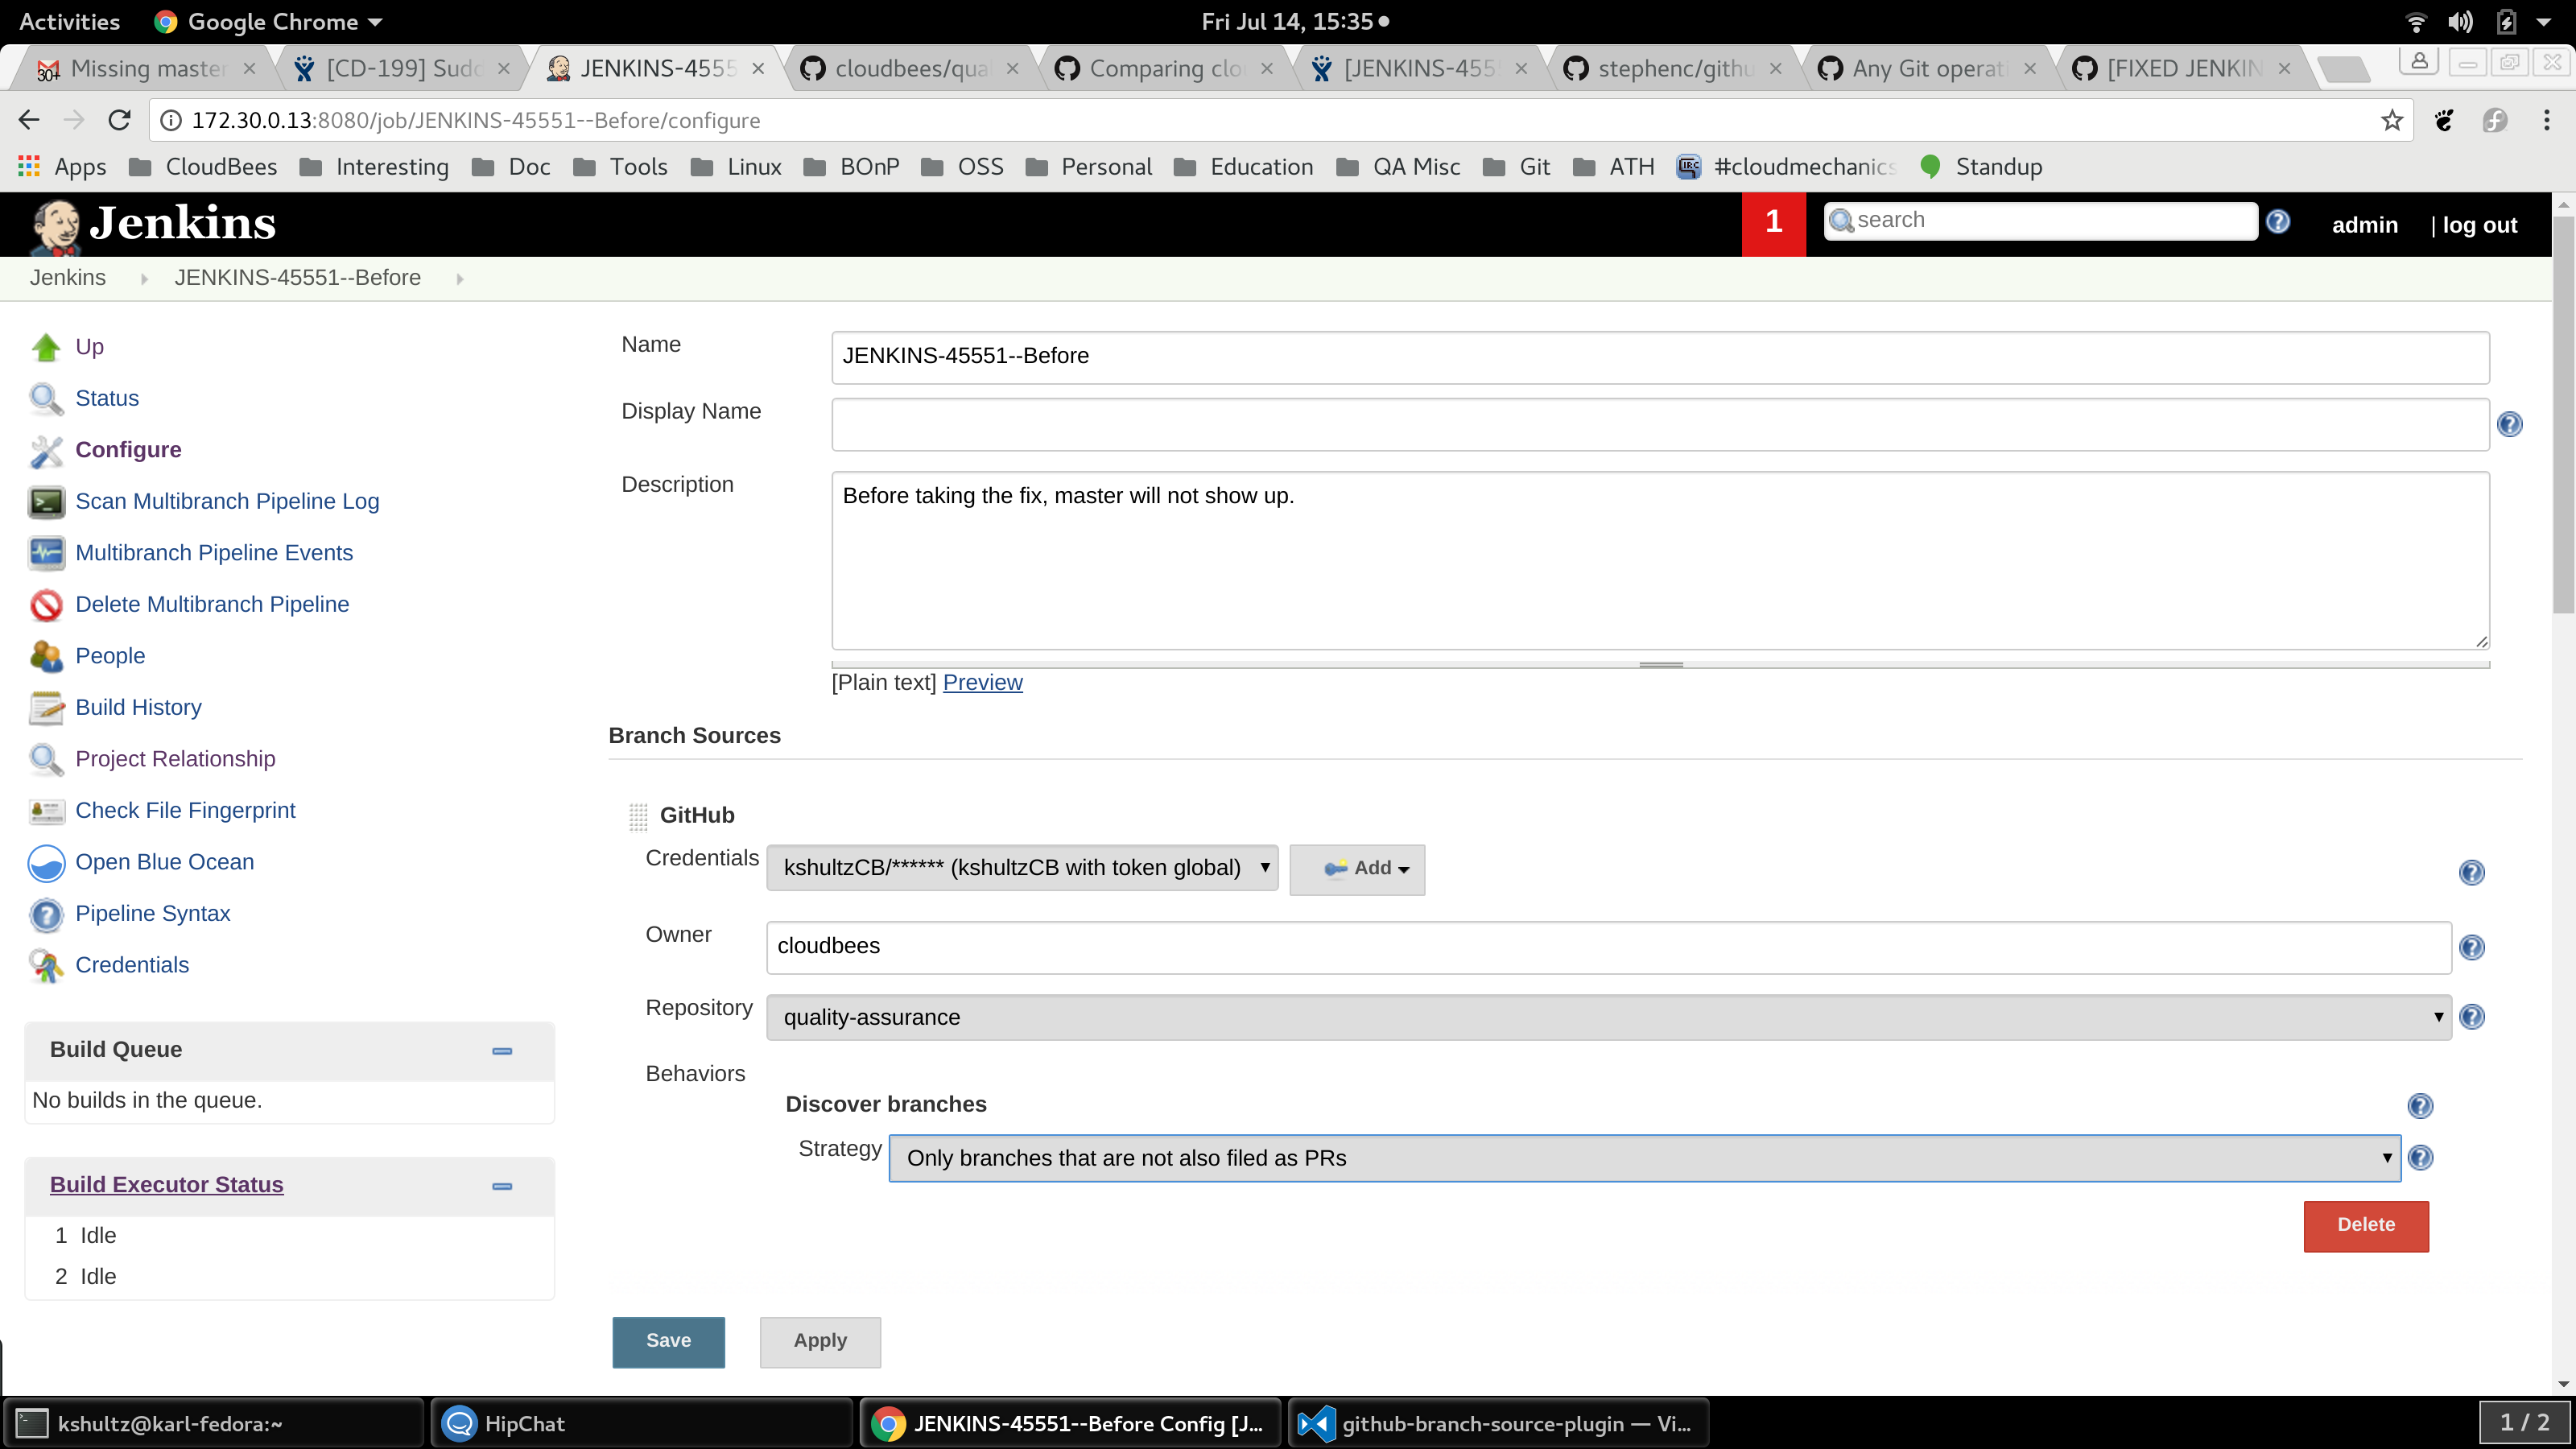The image size is (2576, 1449).
Task: Collapse the Build Queue panel
Action: (x=502, y=1051)
